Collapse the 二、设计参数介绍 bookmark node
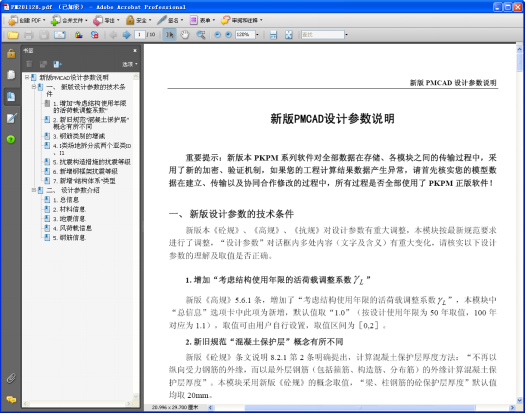Image resolution: width=526 pixels, height=414 pixels. 34,190
